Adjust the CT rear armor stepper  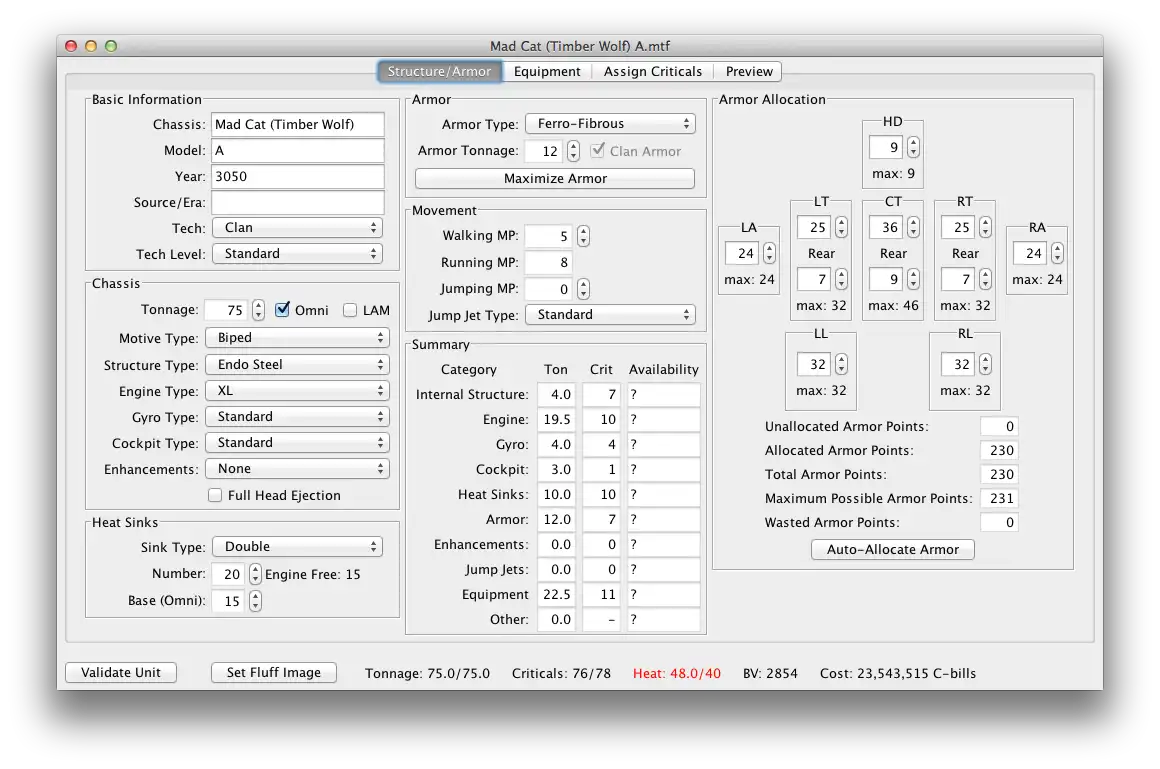914,279
